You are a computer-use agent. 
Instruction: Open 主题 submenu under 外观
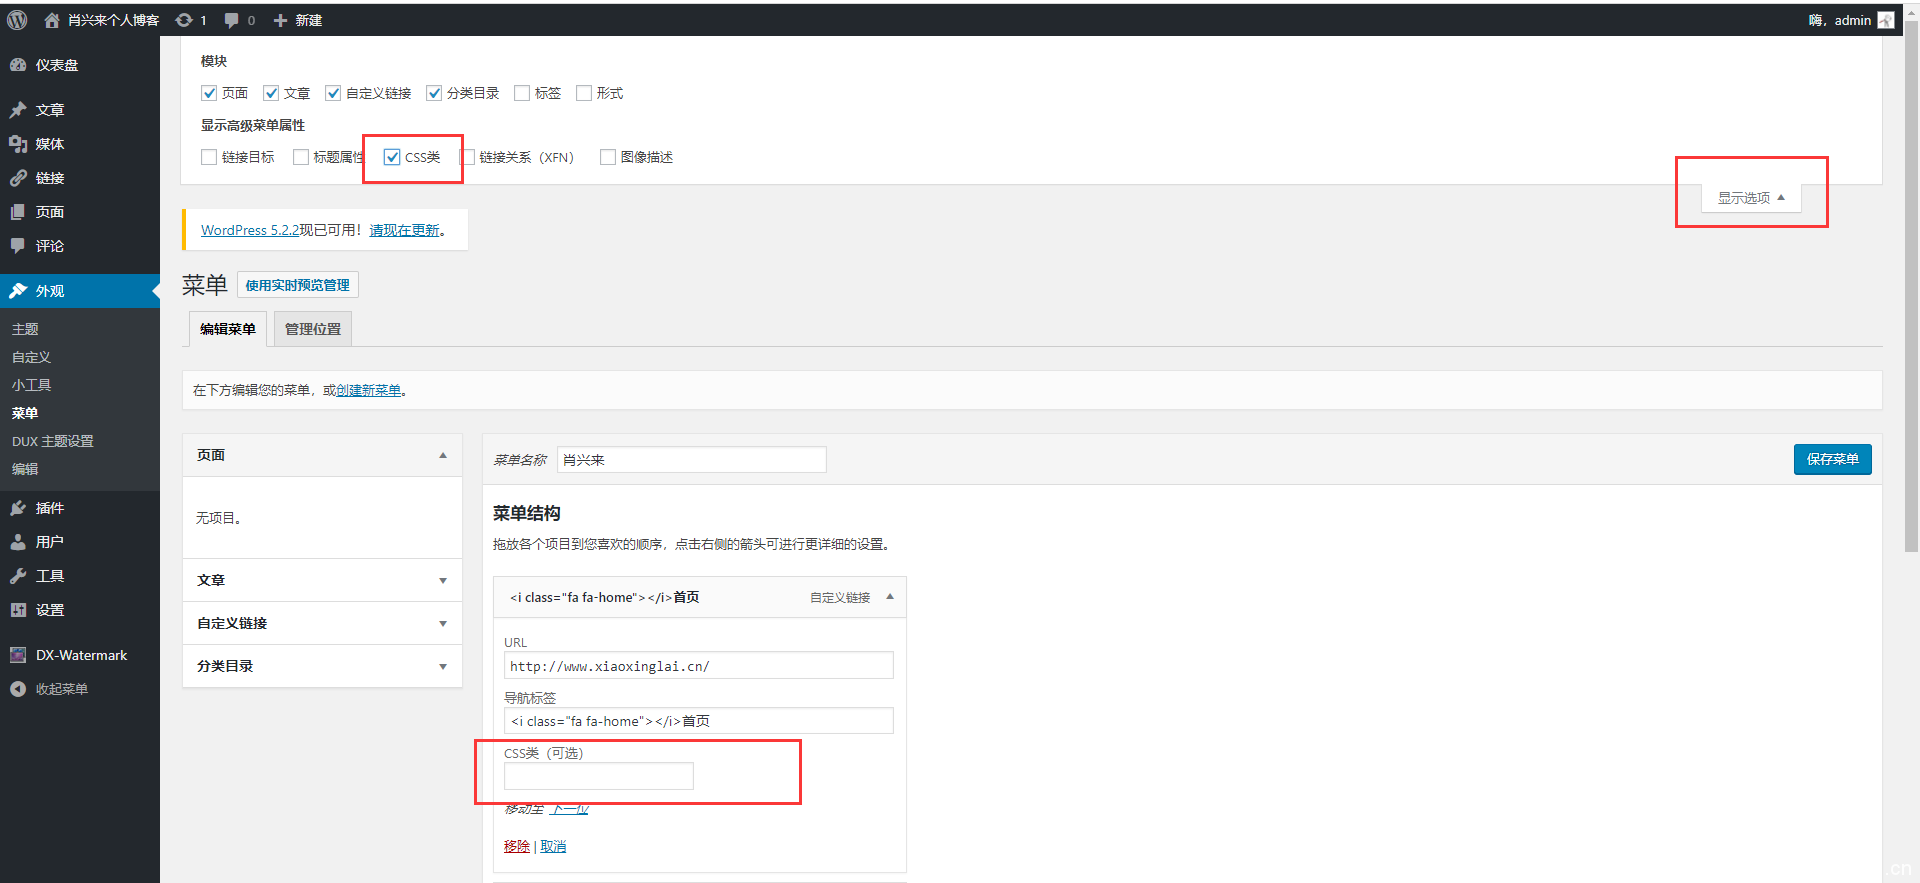click(25, 329)
